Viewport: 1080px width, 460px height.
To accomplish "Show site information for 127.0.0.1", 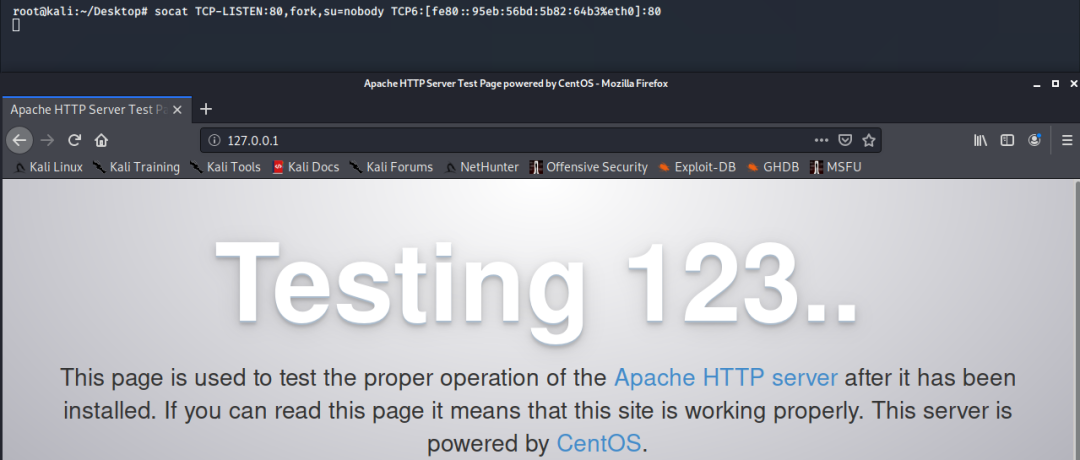I will coord(214,140).
